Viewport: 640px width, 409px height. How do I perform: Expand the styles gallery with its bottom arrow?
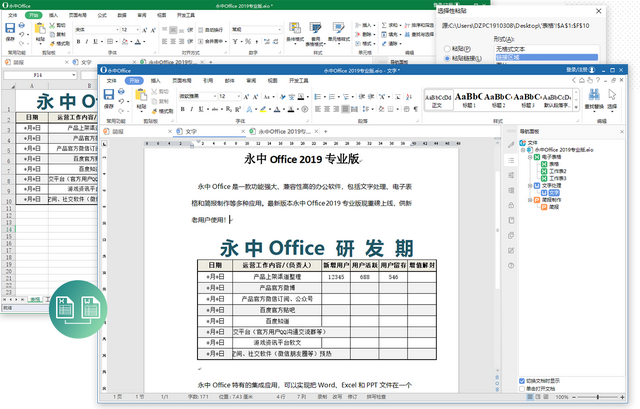coord(576,107)
